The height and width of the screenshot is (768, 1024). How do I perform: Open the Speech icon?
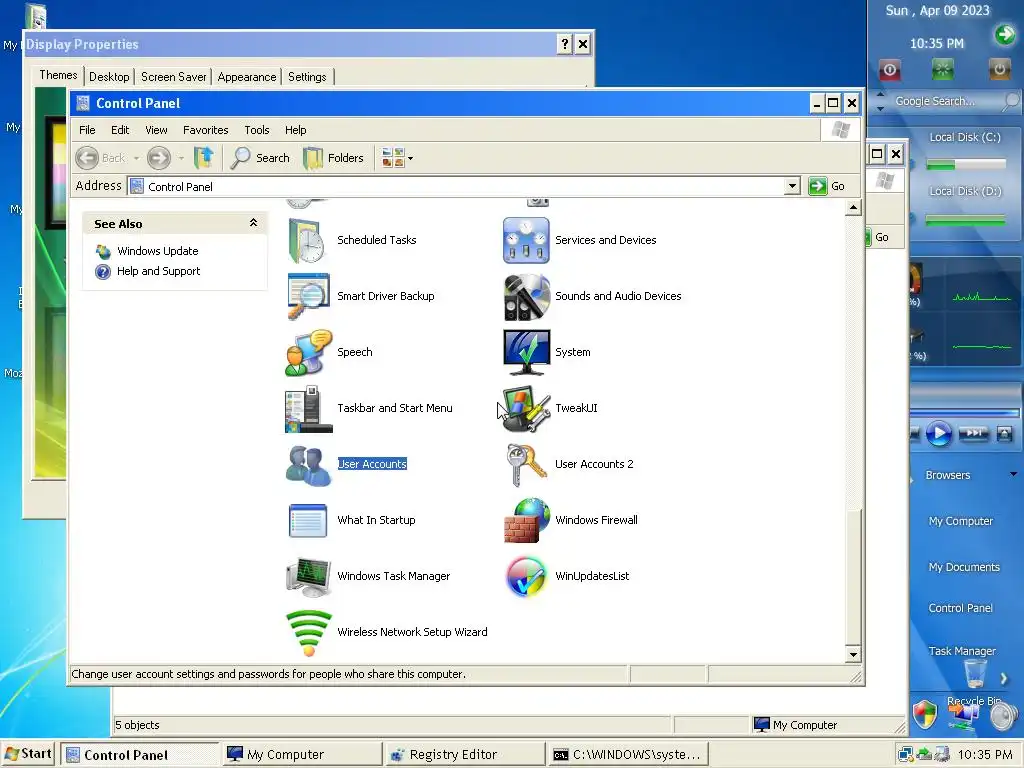point(308,353)
